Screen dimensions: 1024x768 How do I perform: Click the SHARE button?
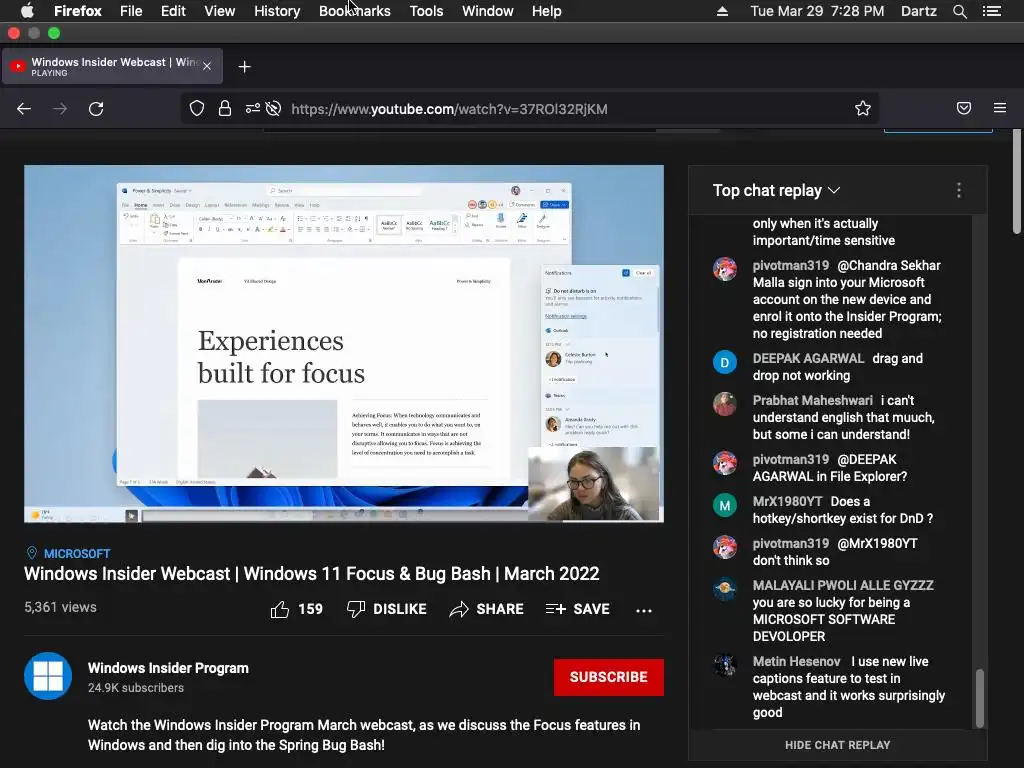tap(487, 609)
